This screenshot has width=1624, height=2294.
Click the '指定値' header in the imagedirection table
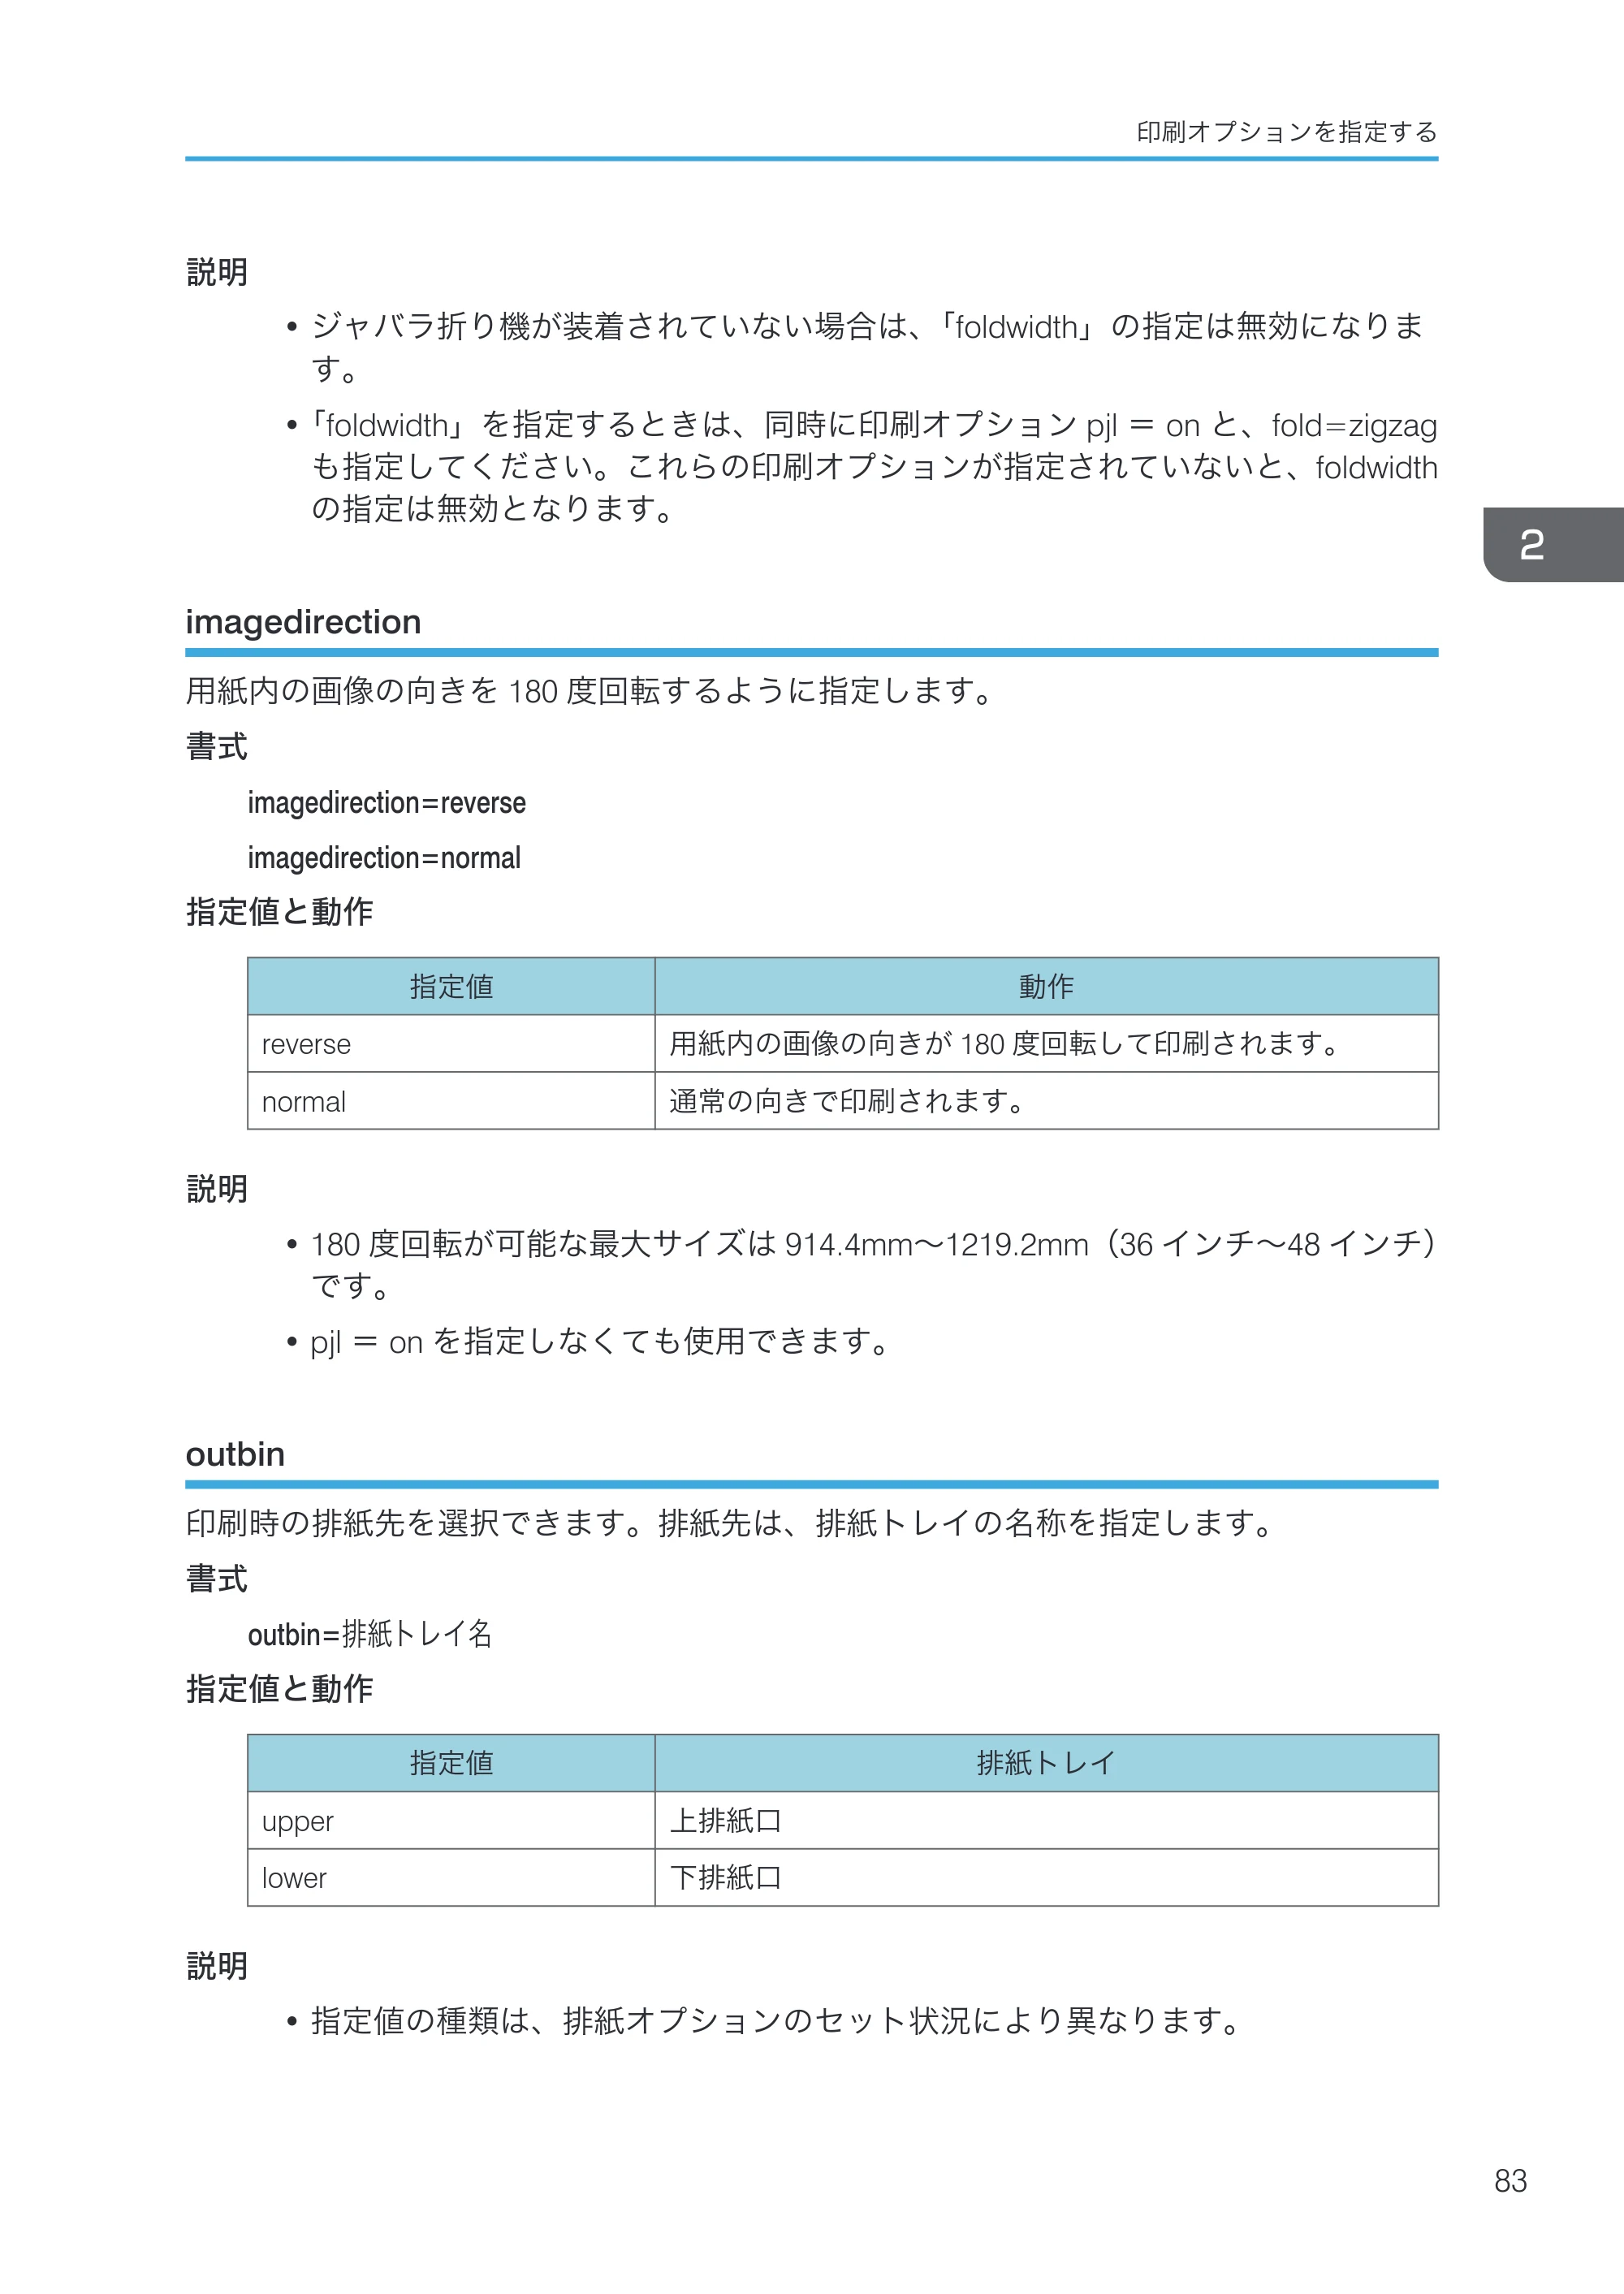(x=451, y=987)
